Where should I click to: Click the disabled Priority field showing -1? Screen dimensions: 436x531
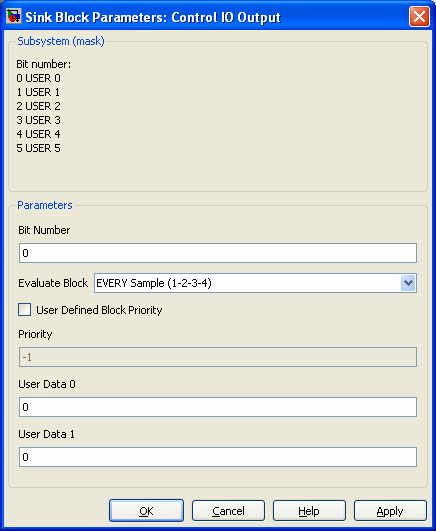click(x=218, y=357)
